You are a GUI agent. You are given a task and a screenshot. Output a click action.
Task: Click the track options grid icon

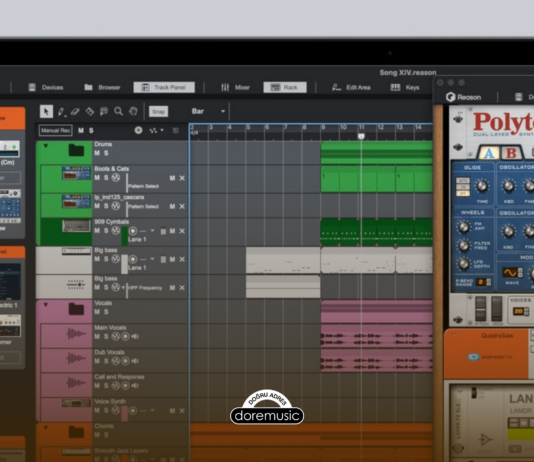tap(175, 130)
